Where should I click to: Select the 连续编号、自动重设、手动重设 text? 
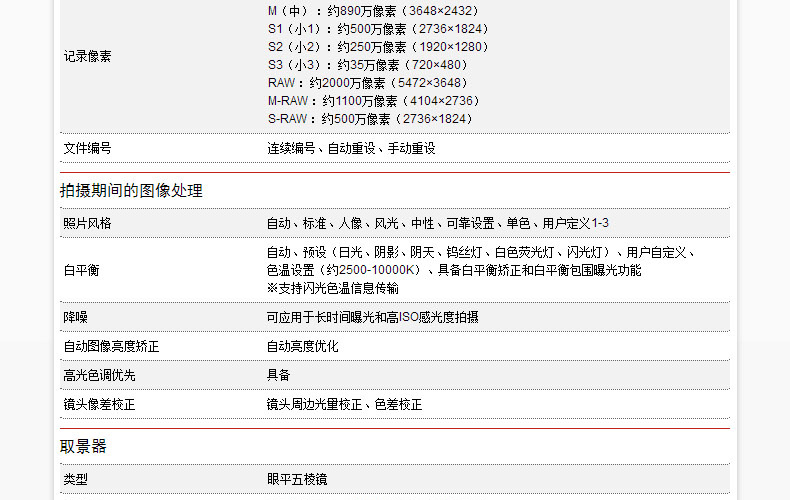351,148
